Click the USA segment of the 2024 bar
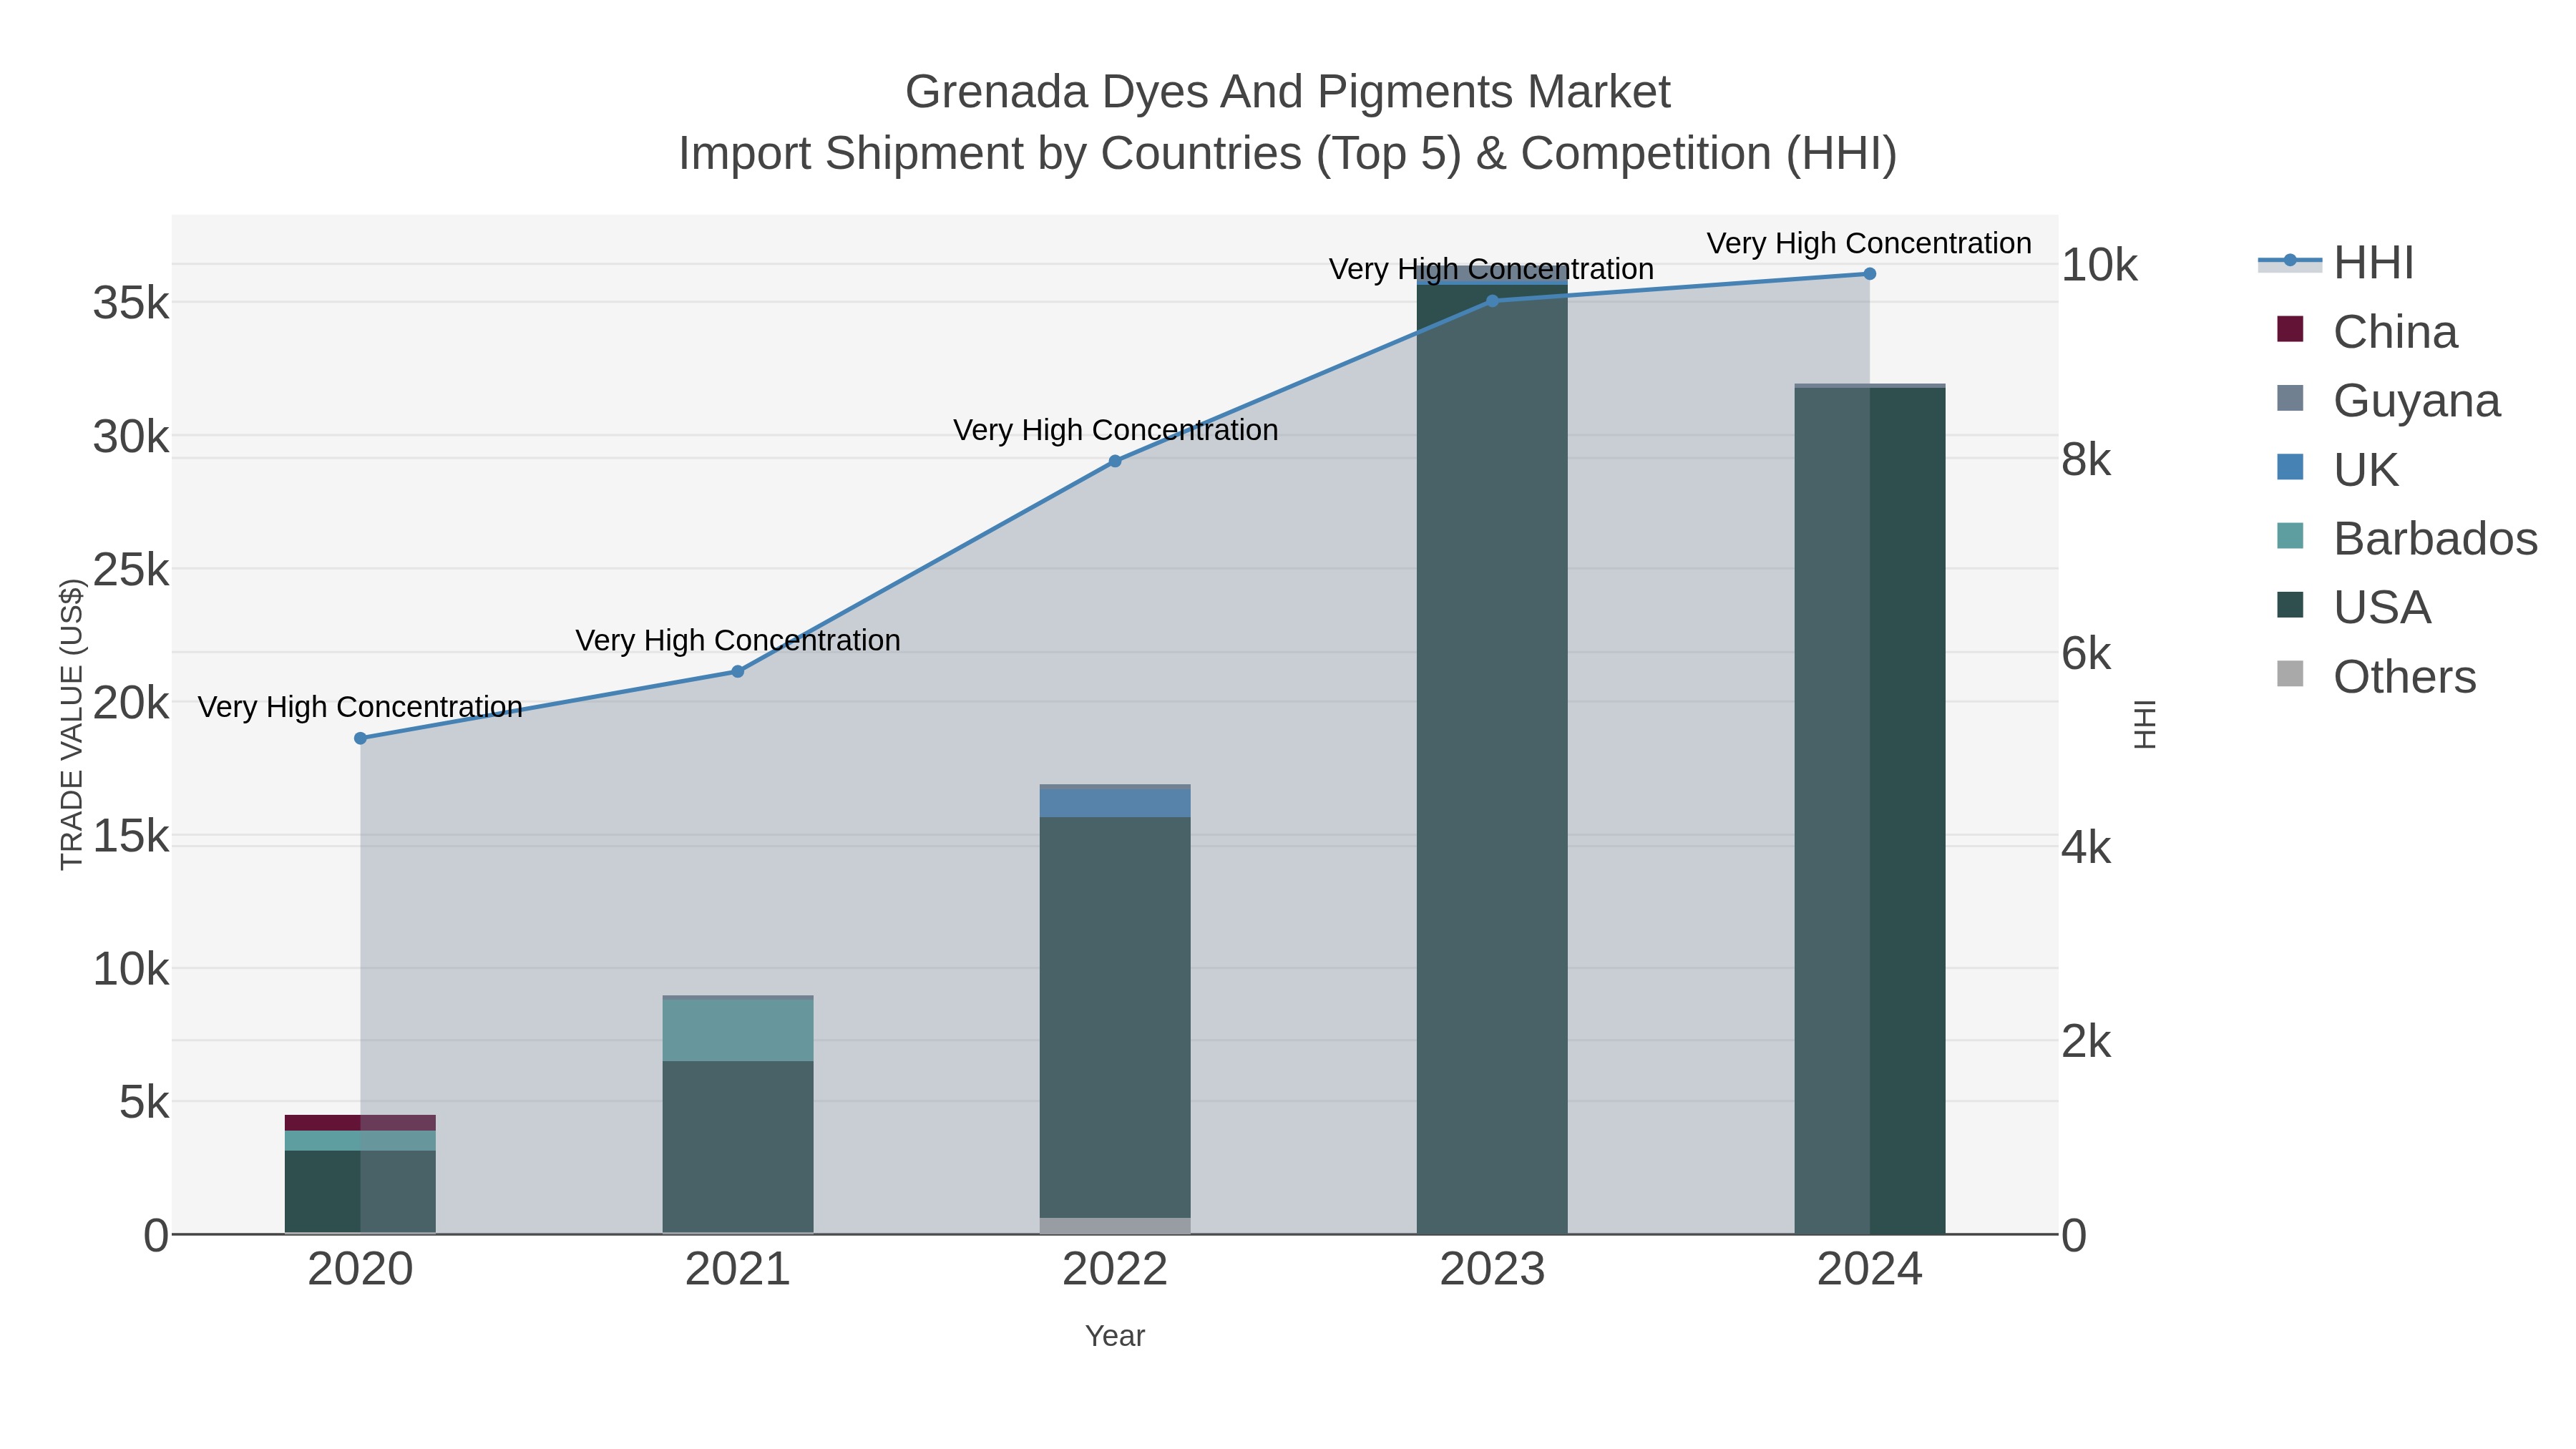The height and width of the screenshot is (1449, 2576). click(1870, 811)
